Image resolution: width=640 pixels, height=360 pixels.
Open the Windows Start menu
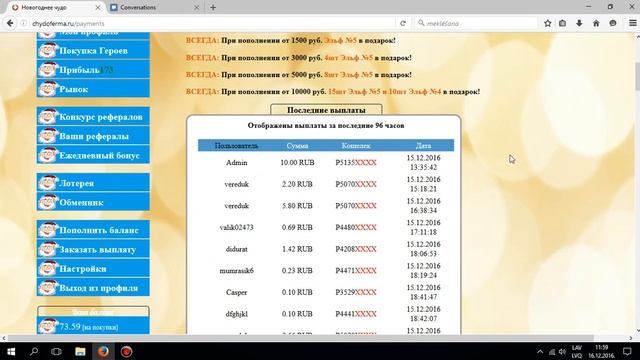pos(11,351)
